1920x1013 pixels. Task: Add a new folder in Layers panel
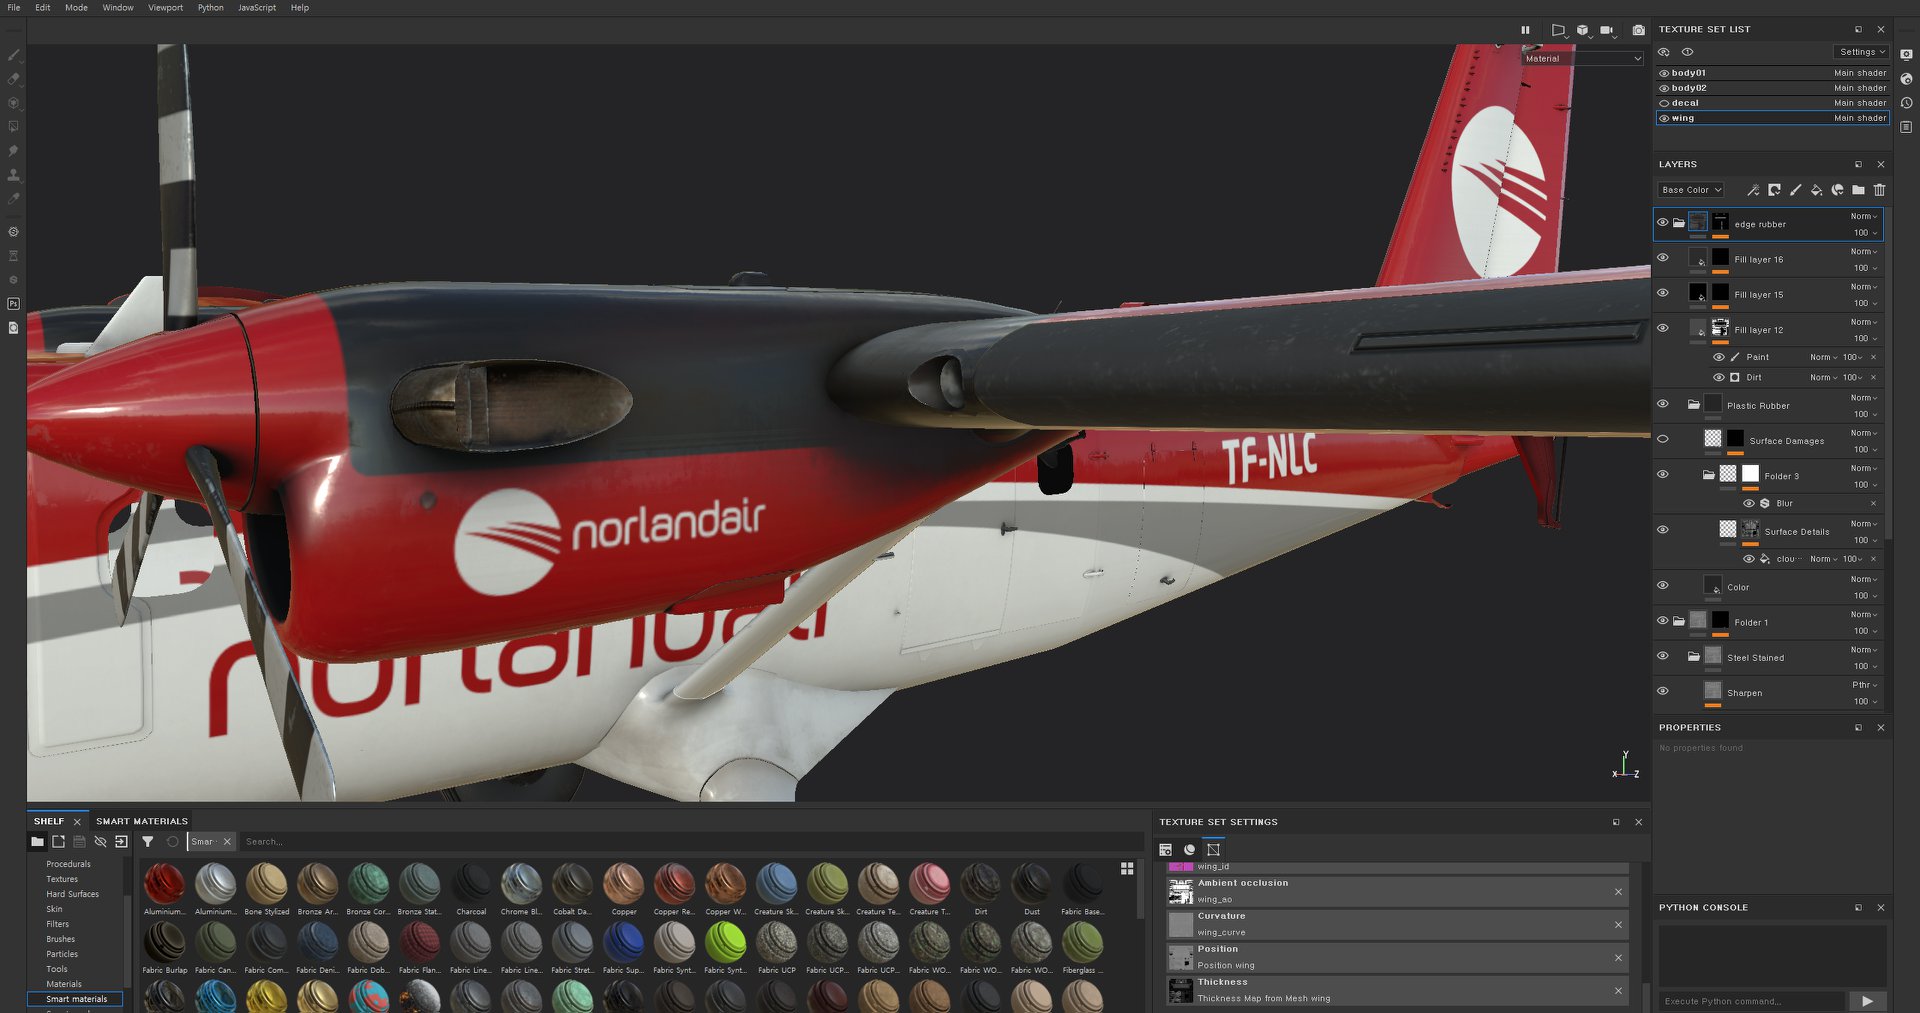coord(1858,190)
